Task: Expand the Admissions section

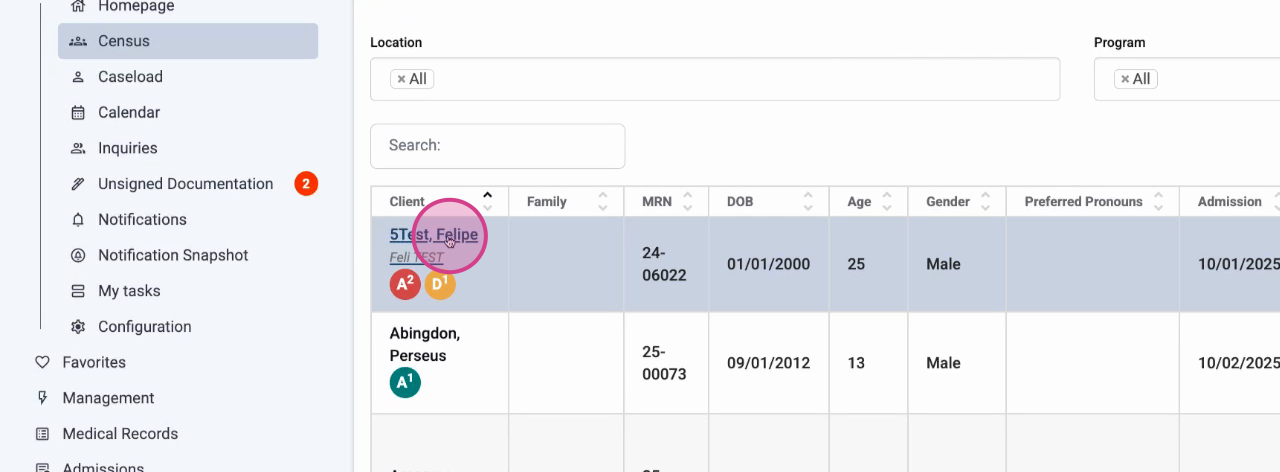Action: click(x=103, y=466)
